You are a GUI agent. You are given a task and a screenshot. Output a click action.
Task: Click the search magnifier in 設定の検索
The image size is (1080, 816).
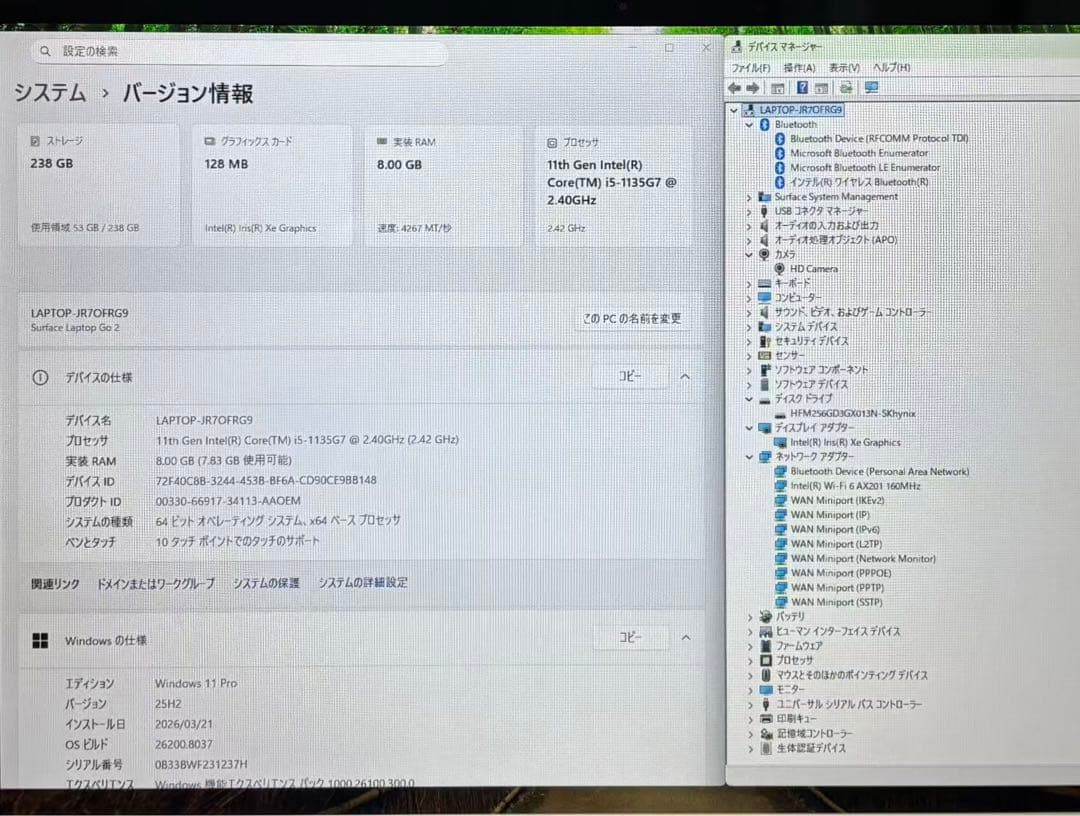(x=46, y=50)
